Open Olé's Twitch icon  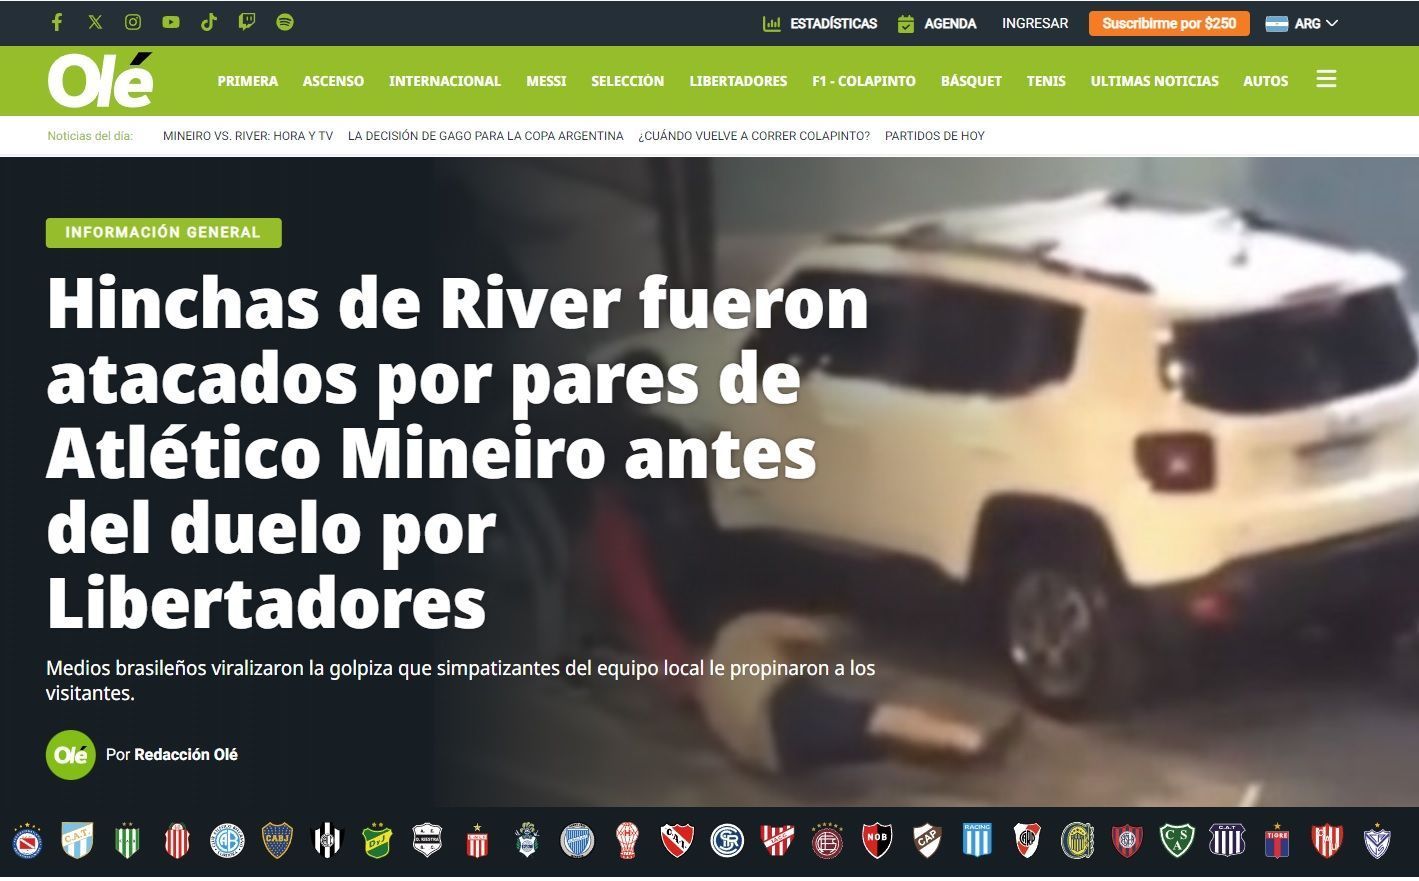[247, 22]
